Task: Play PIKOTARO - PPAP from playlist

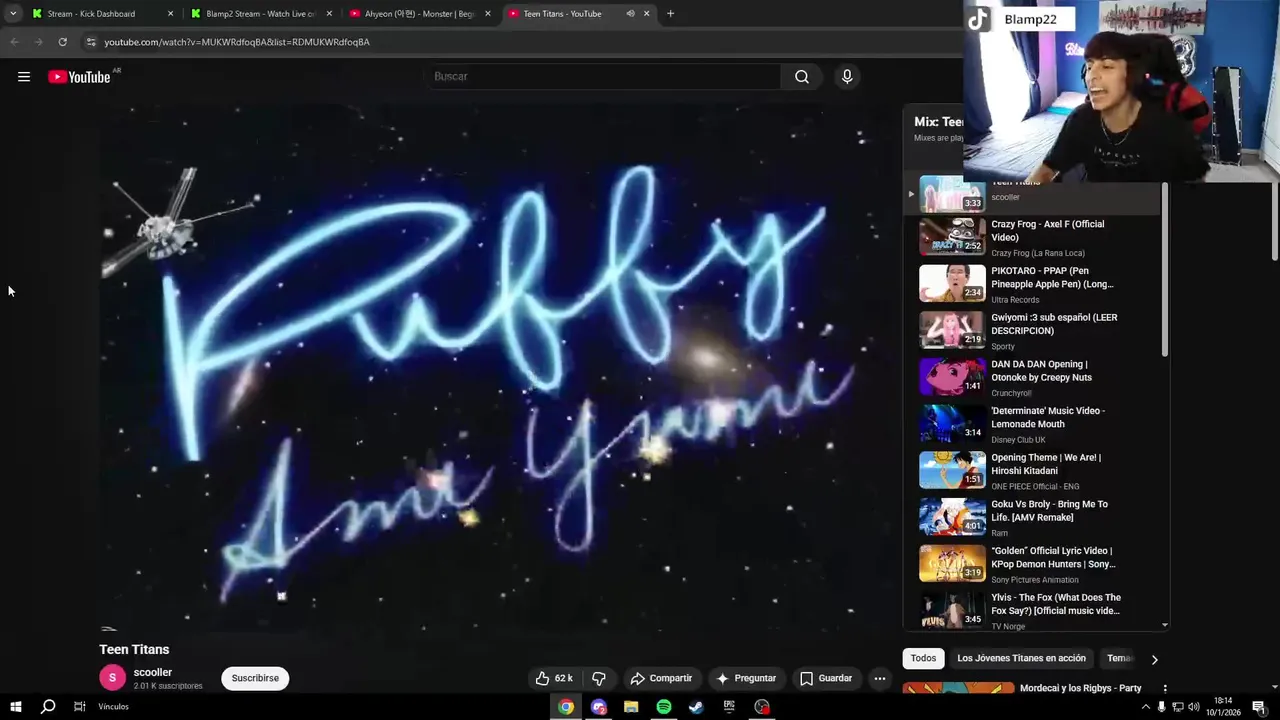Action: [x=1032, y=284]
